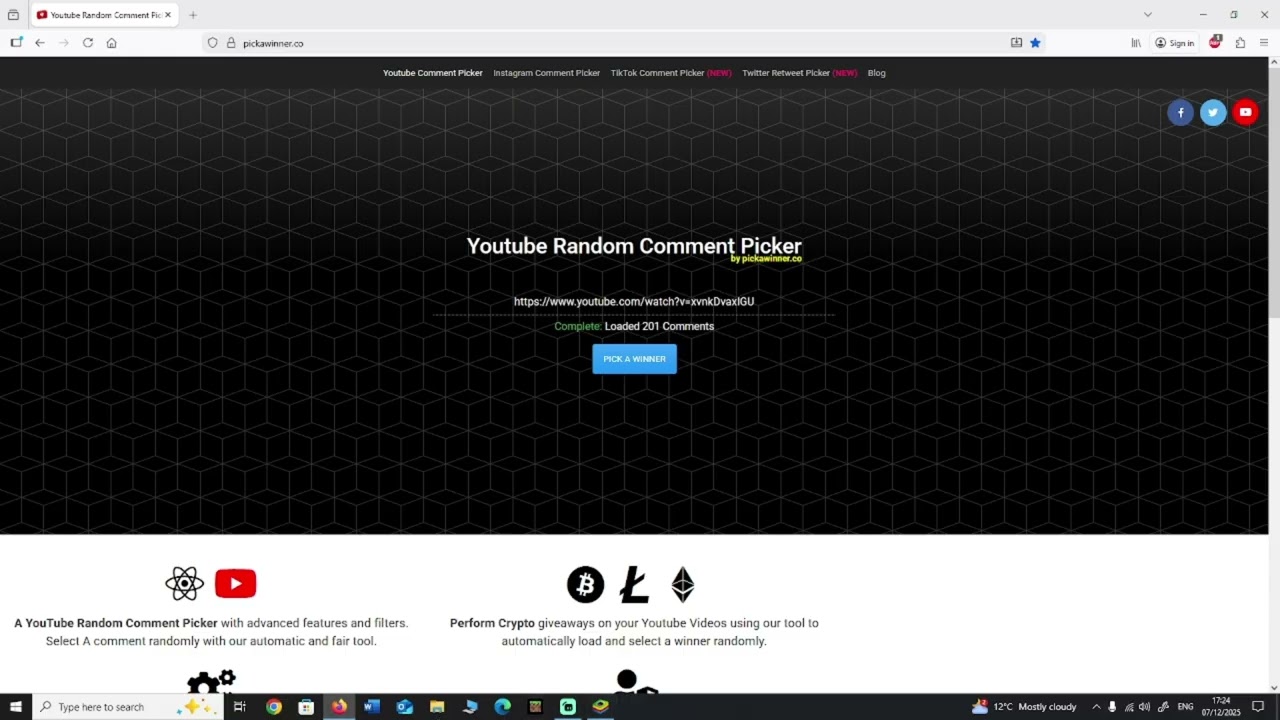Click the Ethereum logo icon
This screenshot has height=720, width=1280.
(683, 585)
